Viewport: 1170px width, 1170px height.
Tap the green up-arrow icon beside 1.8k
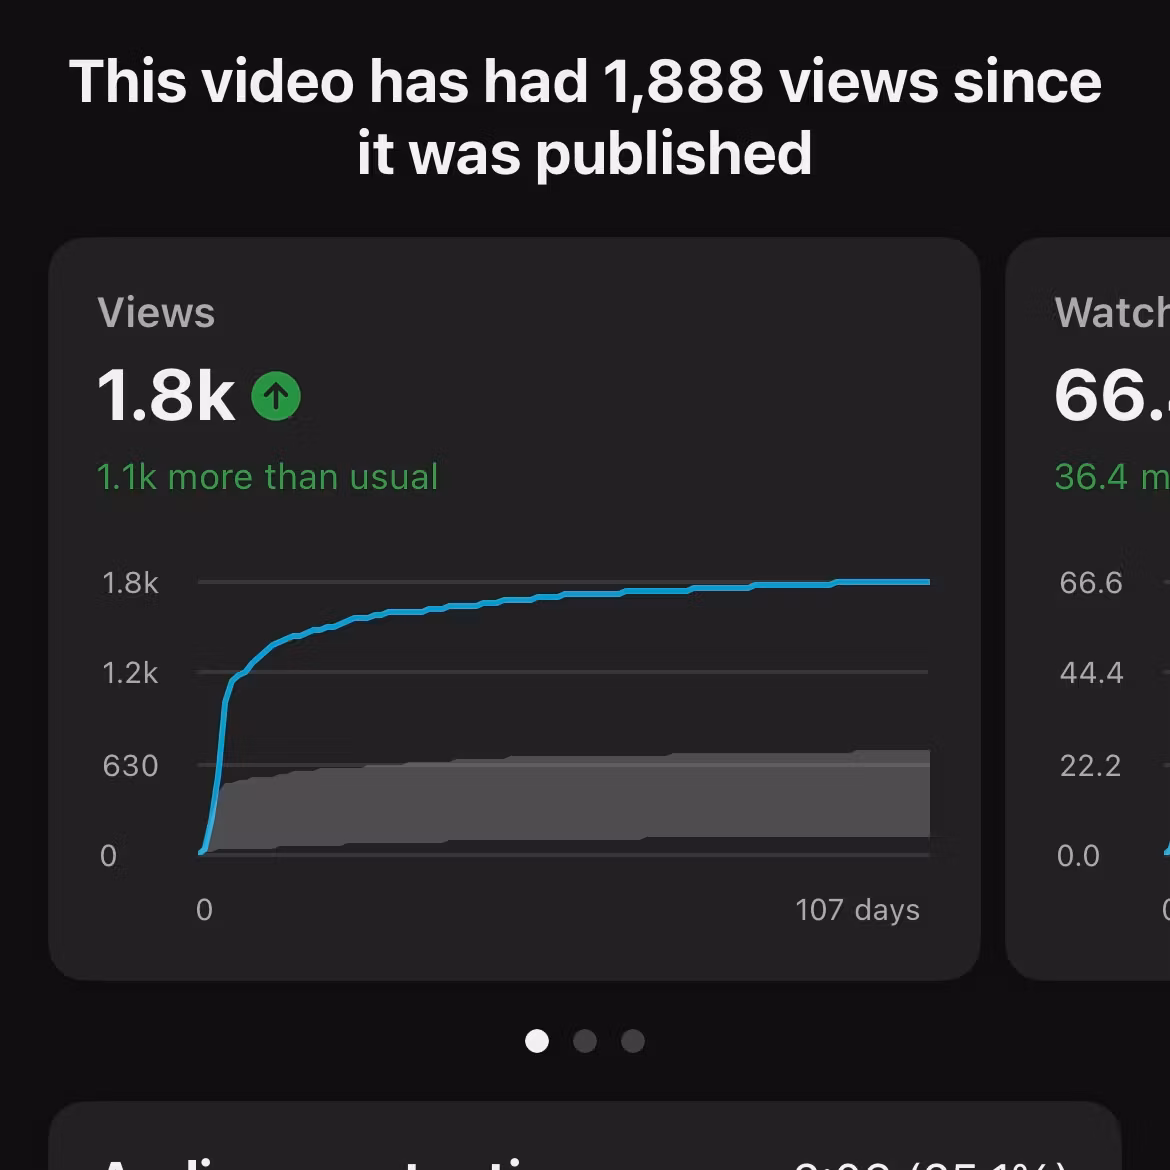point(276,396)
